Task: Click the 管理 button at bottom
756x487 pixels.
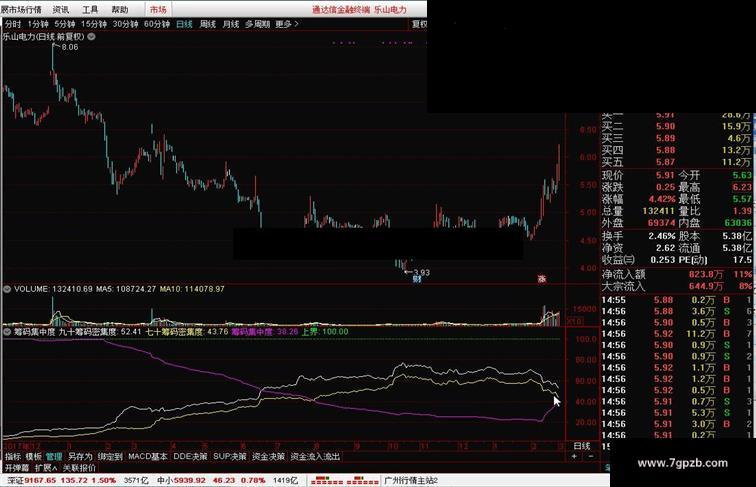Action: tap(54, 456)
